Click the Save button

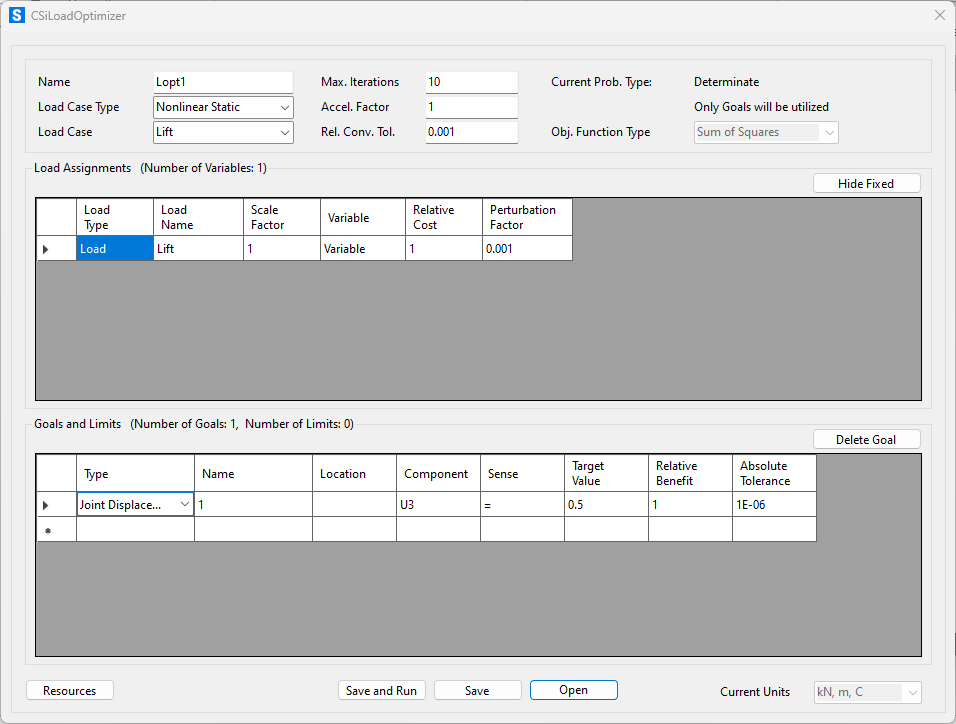coord(477,690)
